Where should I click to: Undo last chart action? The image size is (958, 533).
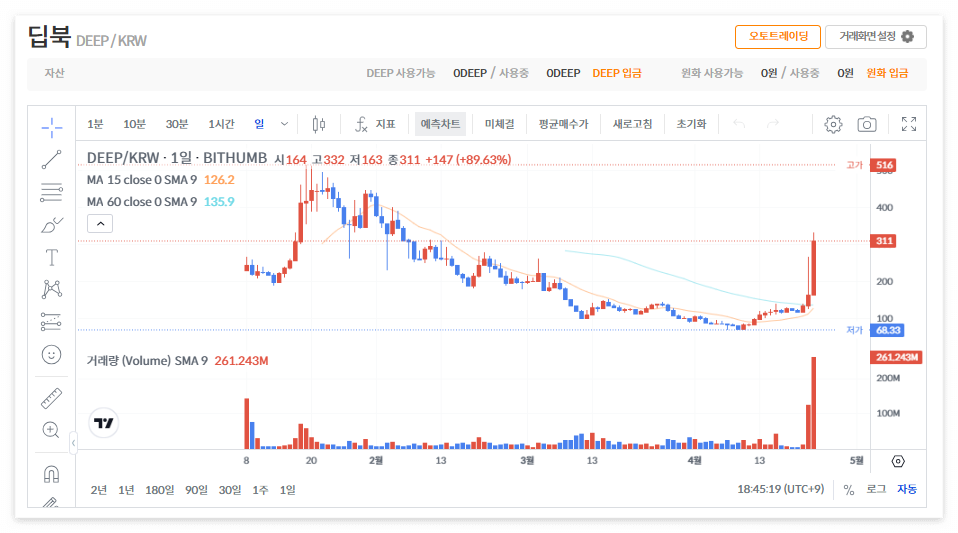point(739,124)
